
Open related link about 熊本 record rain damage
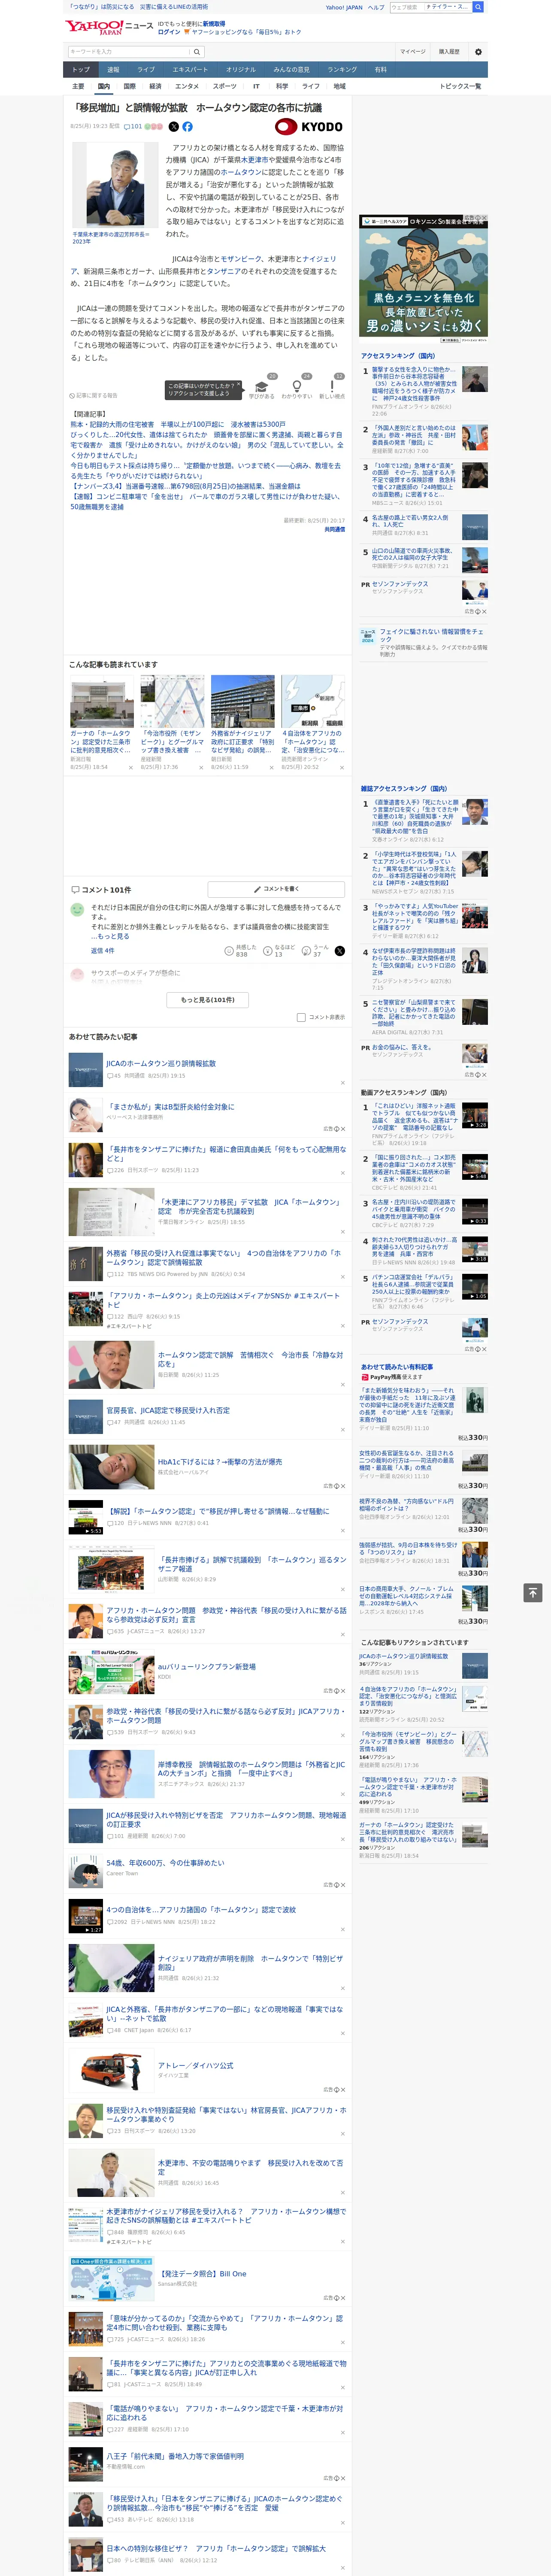(178, 425)
